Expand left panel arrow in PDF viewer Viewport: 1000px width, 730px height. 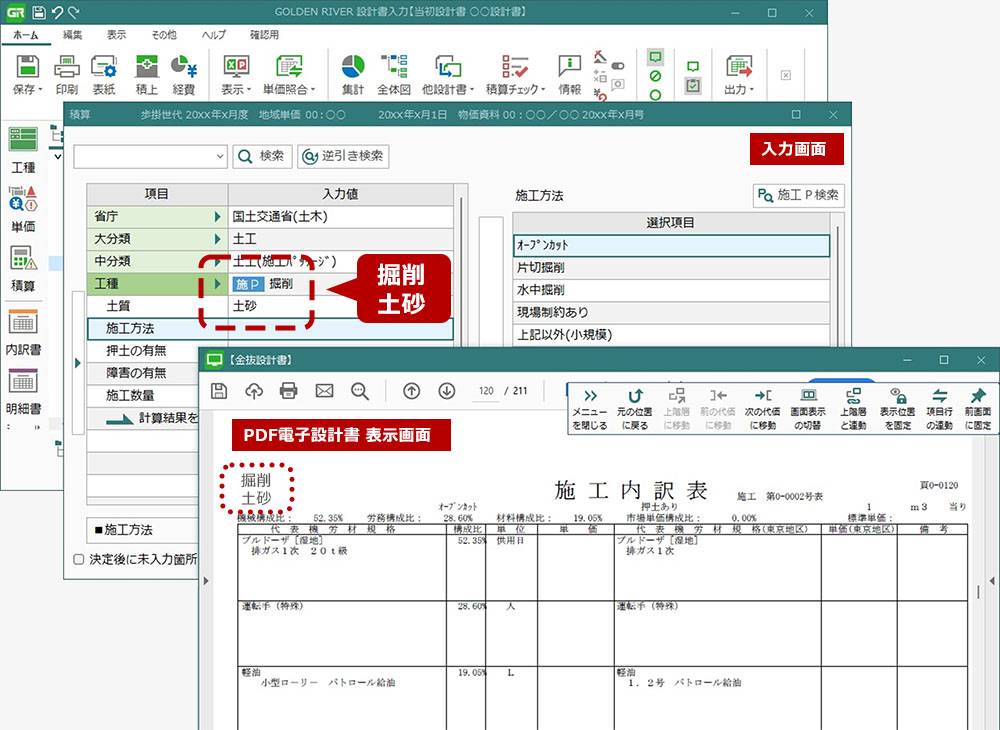click(x=206, y=581)
